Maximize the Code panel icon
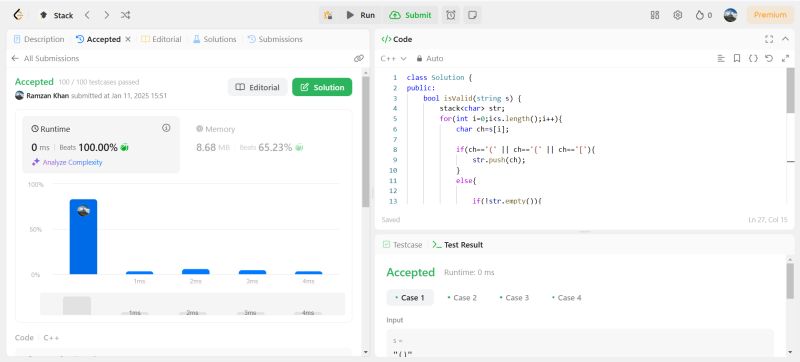This screenshot has width=800, height=362. 769,39
